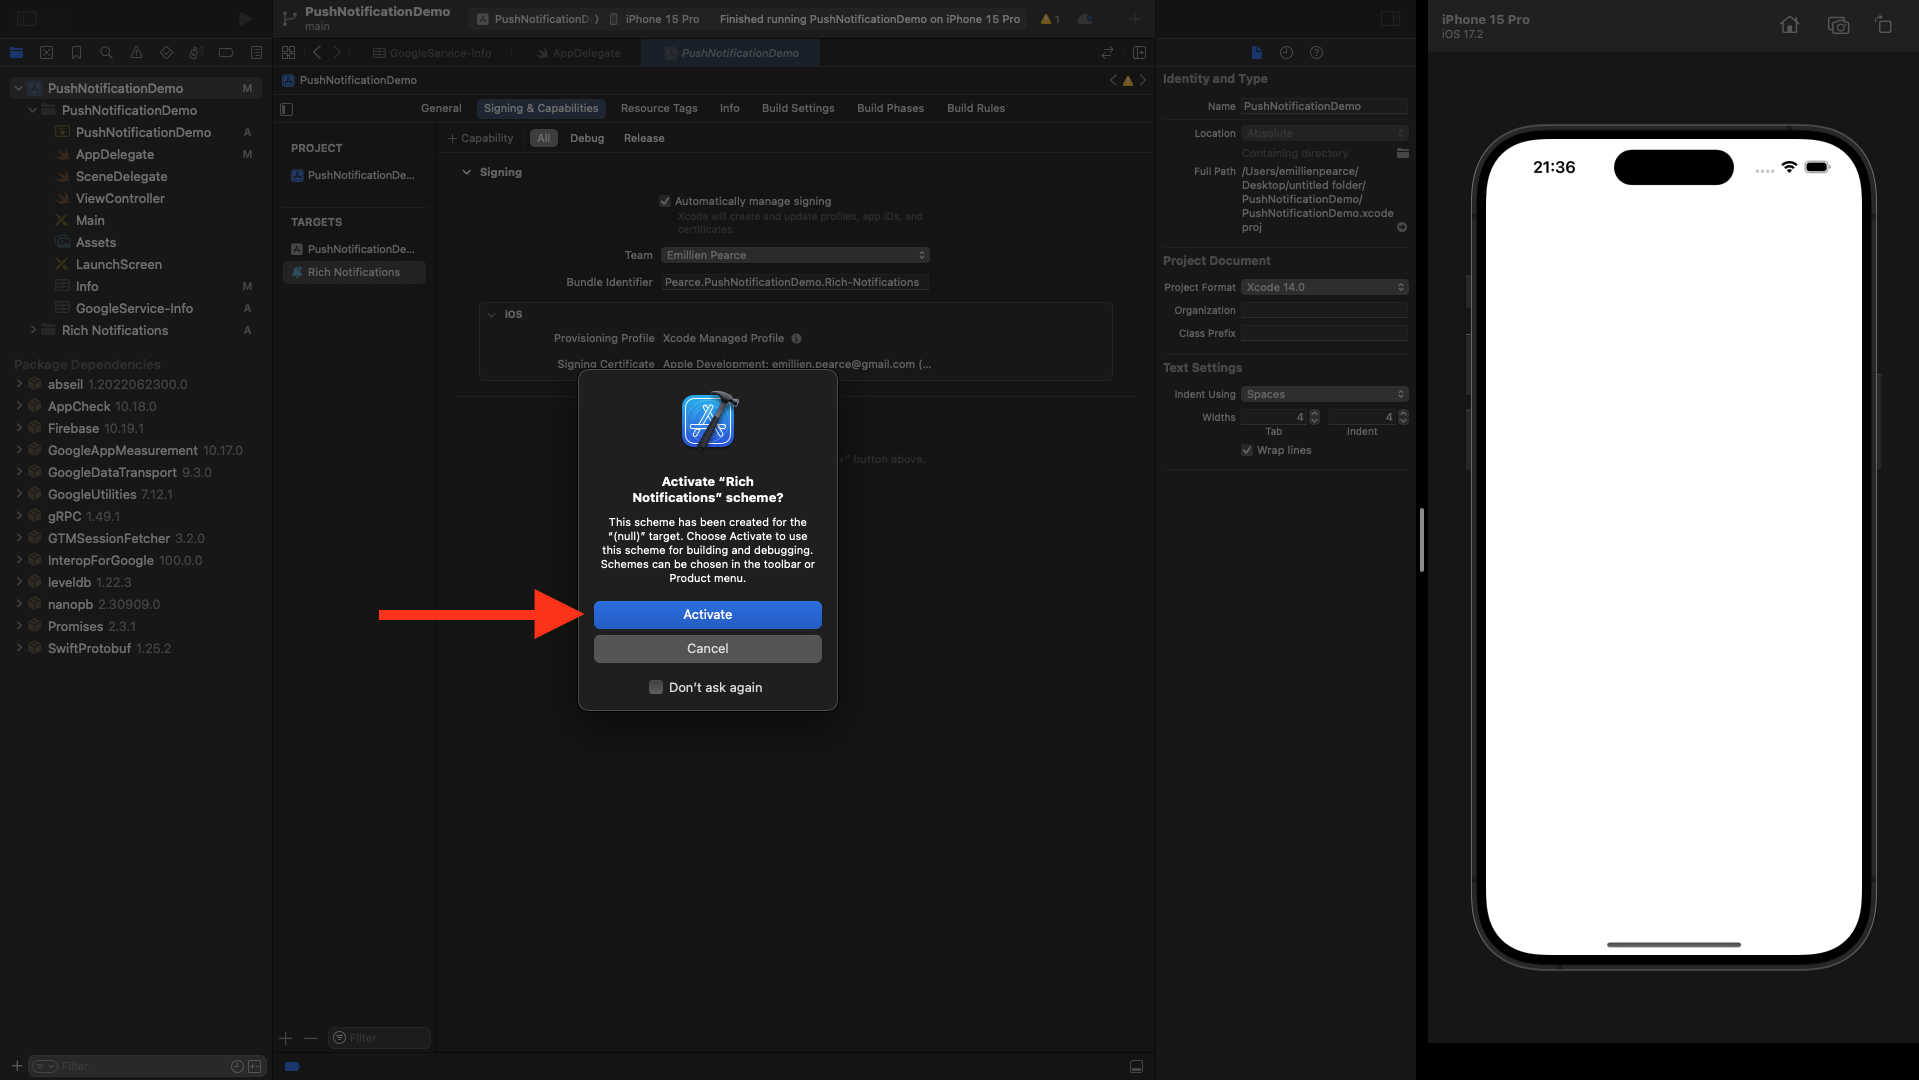Take a Simulator screenshot with camera icon
The image size is (1919, 1080).
coord(1838,26)
